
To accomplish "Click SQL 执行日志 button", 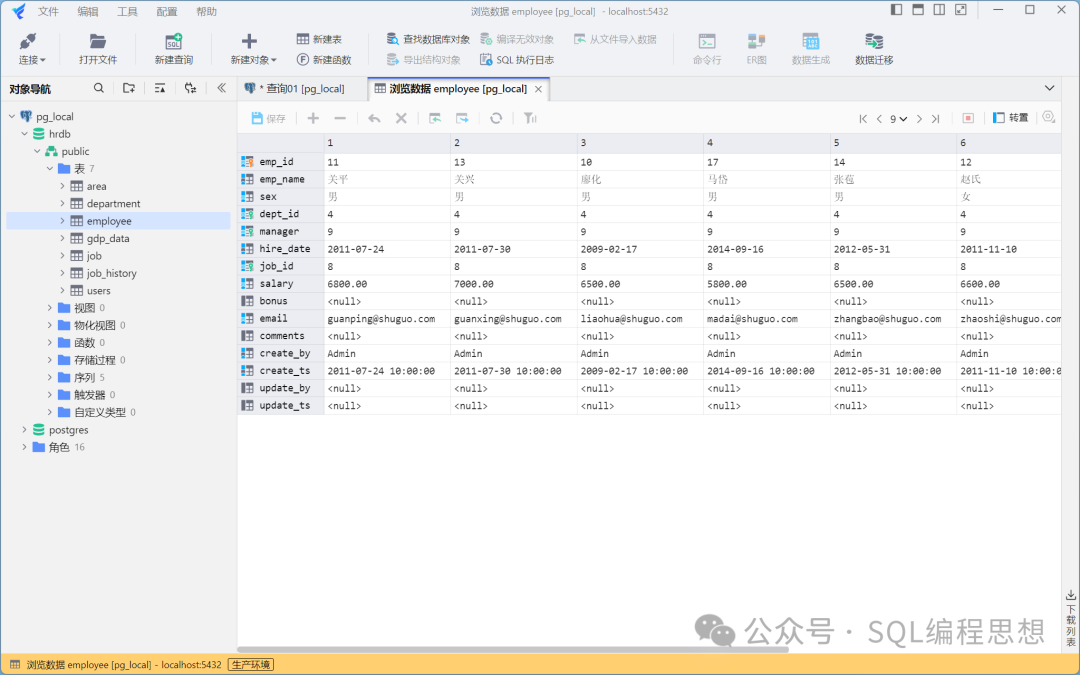I will (516, 60).
